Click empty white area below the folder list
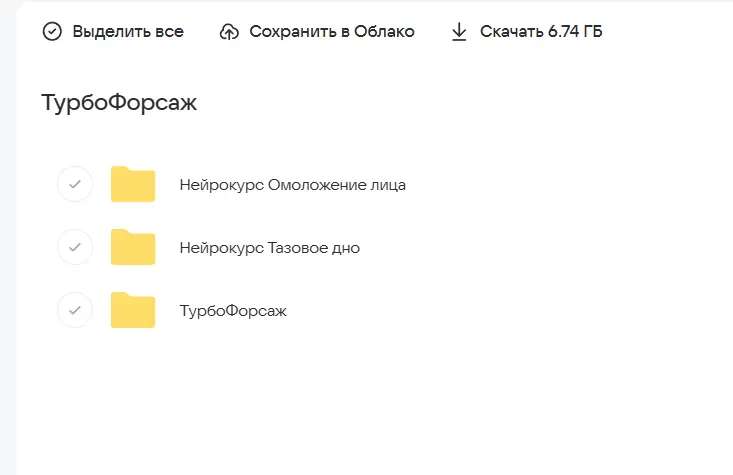This screenshot has width=733, height=475. coord(374,402)
